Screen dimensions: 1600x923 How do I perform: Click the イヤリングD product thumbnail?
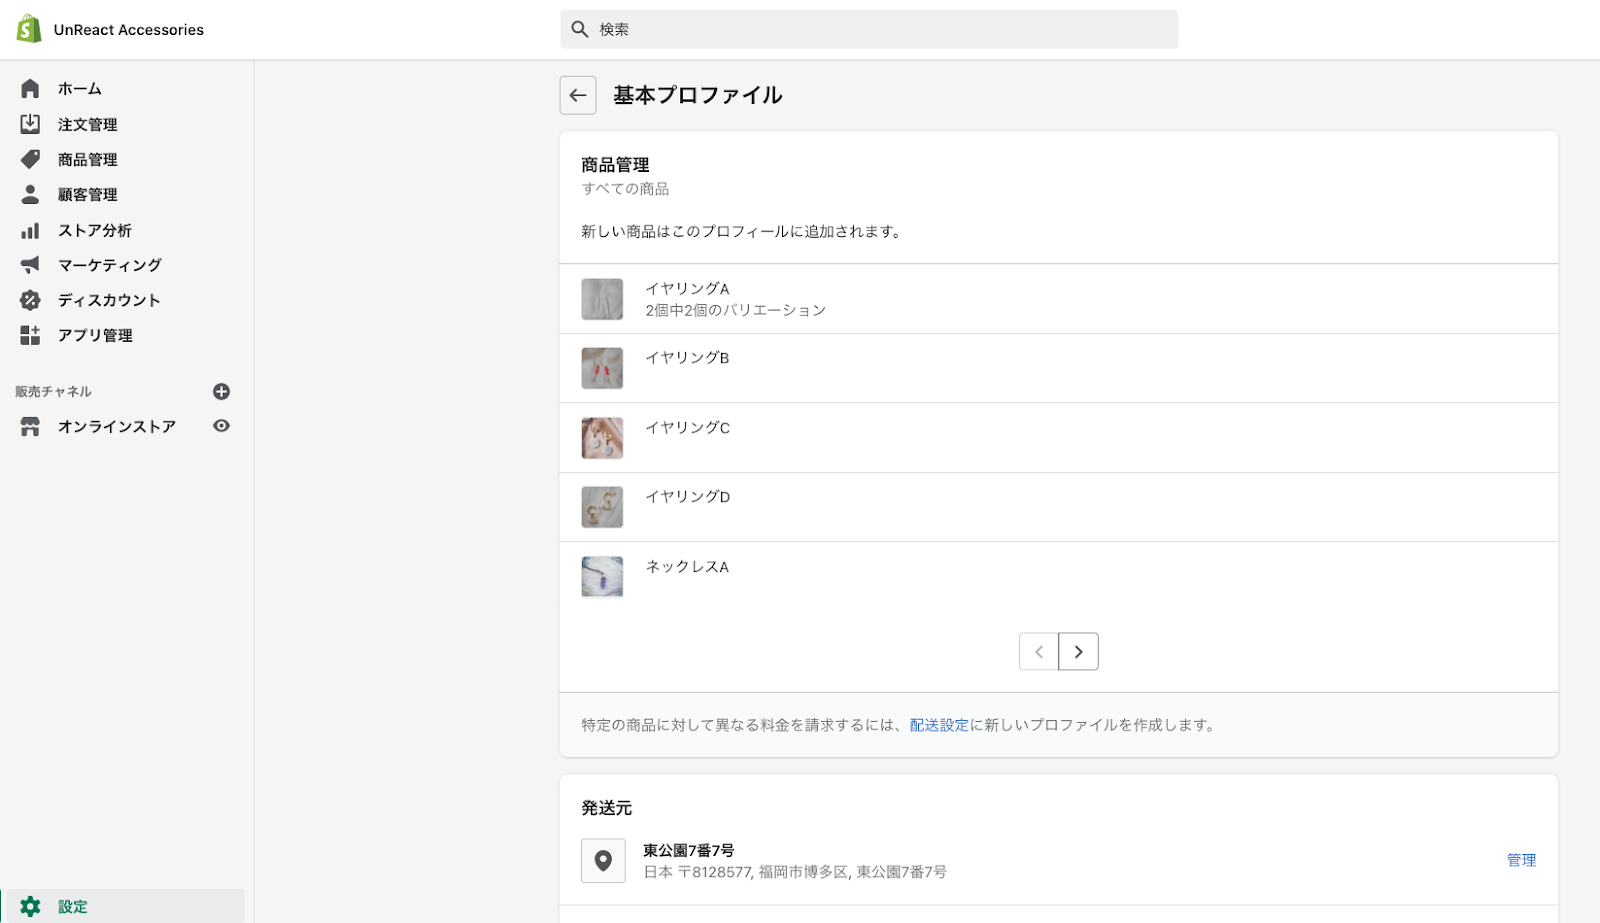(x=602, y=507)
